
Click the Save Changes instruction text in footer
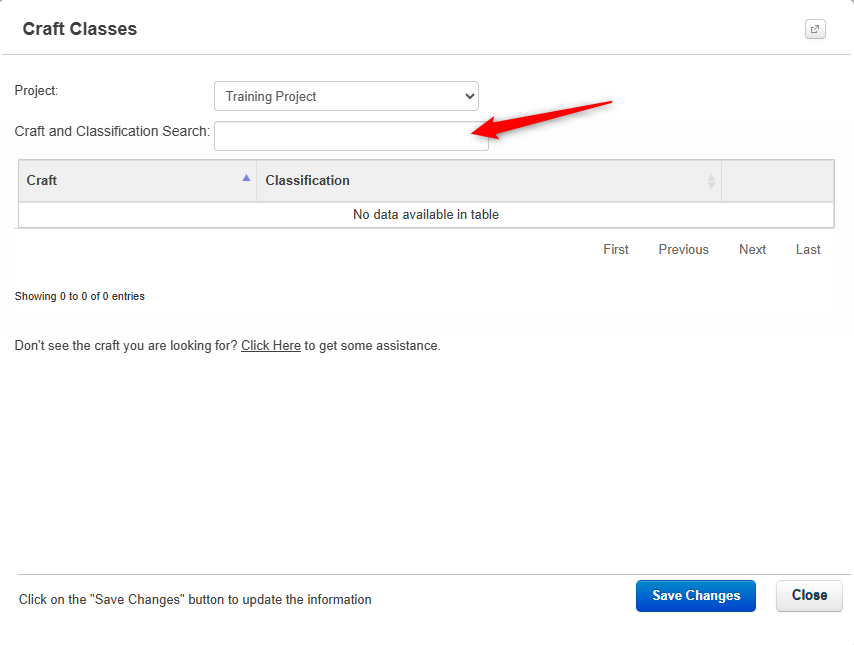click(195, 600)
